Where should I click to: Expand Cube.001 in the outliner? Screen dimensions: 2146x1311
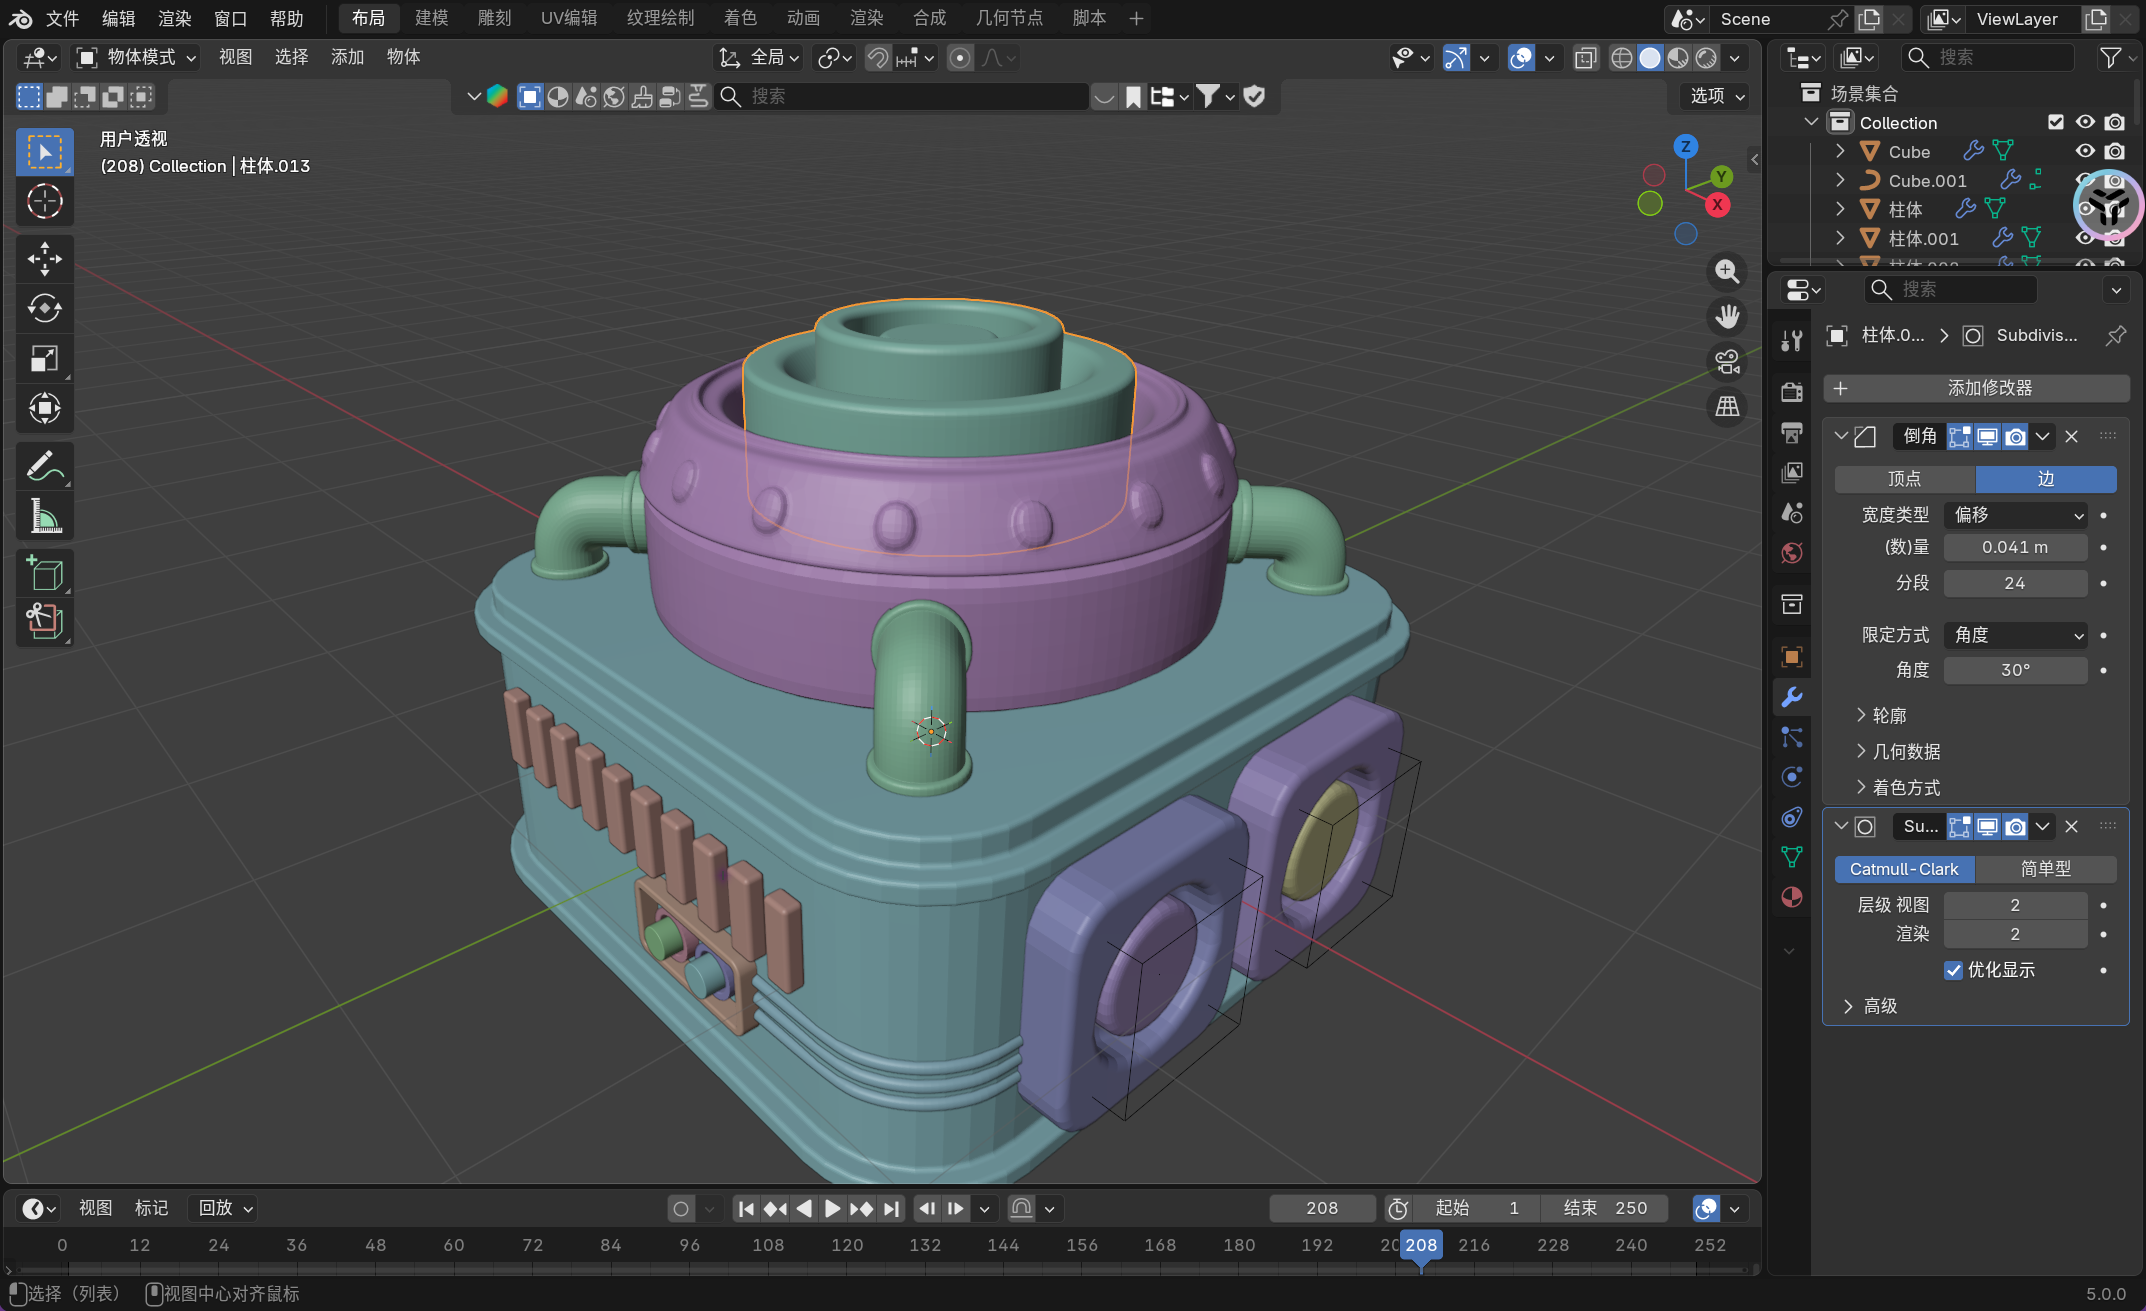pos(1840,180)
